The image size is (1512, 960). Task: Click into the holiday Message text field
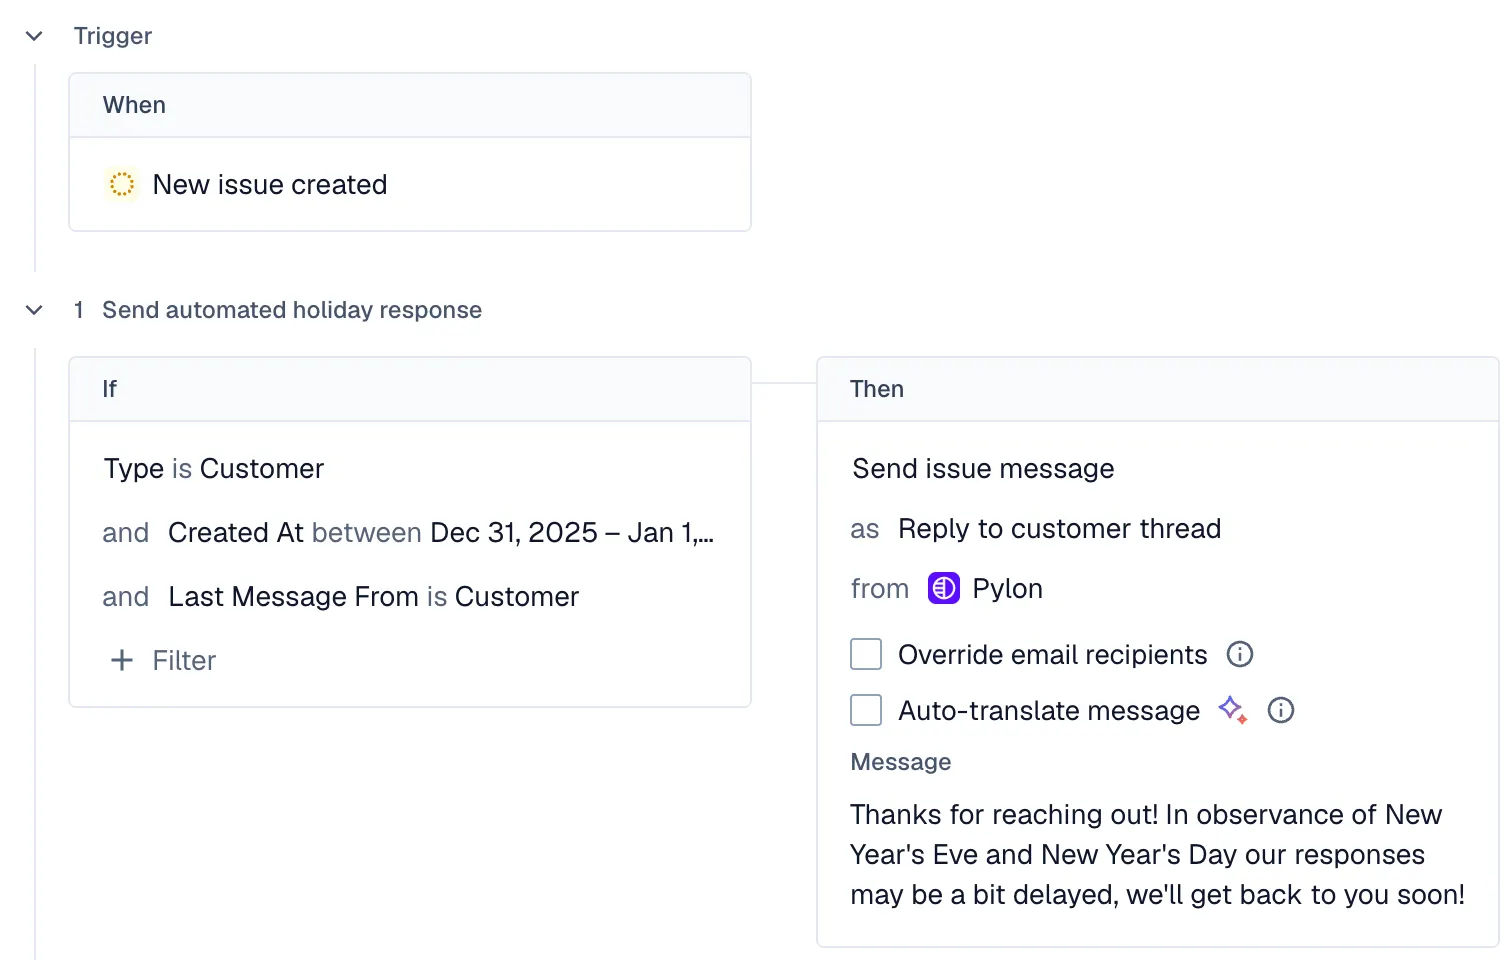pyautogui.click(x=1156, y=855)
